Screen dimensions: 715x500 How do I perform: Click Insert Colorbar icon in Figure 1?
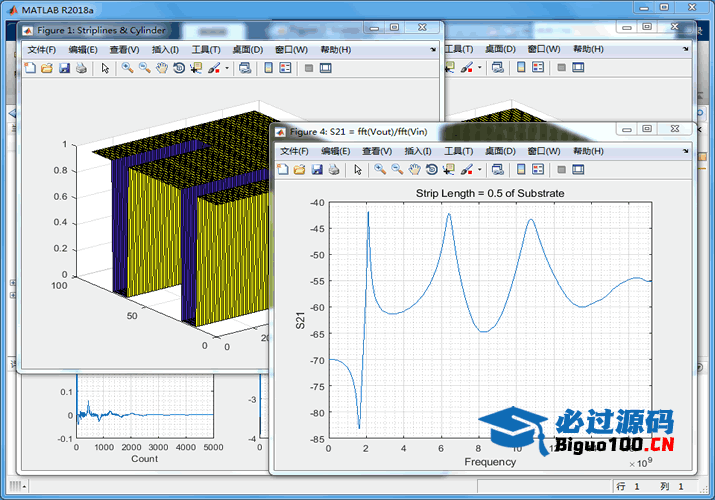269,68
